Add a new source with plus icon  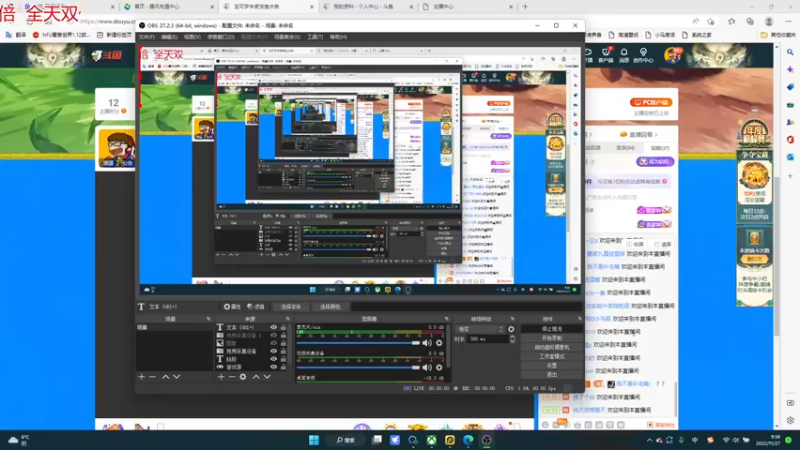click(x=221, y=377)
